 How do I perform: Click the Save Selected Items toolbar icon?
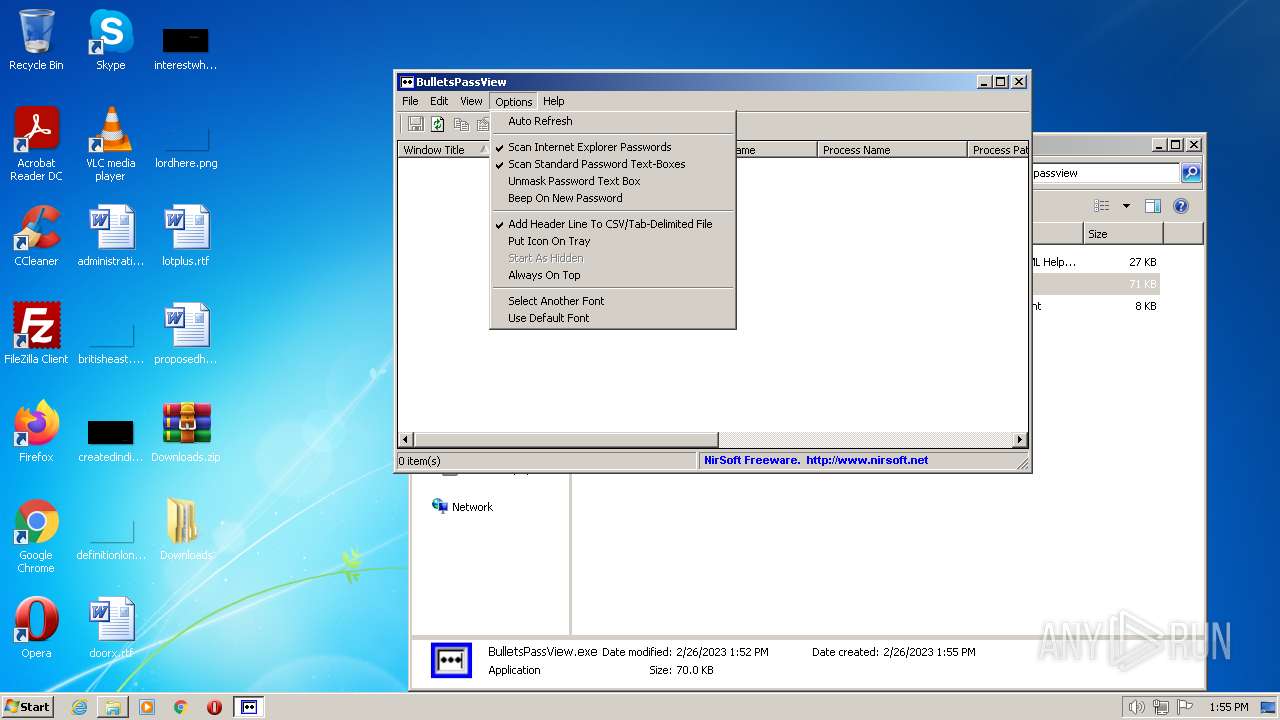(x=415, y=124)
